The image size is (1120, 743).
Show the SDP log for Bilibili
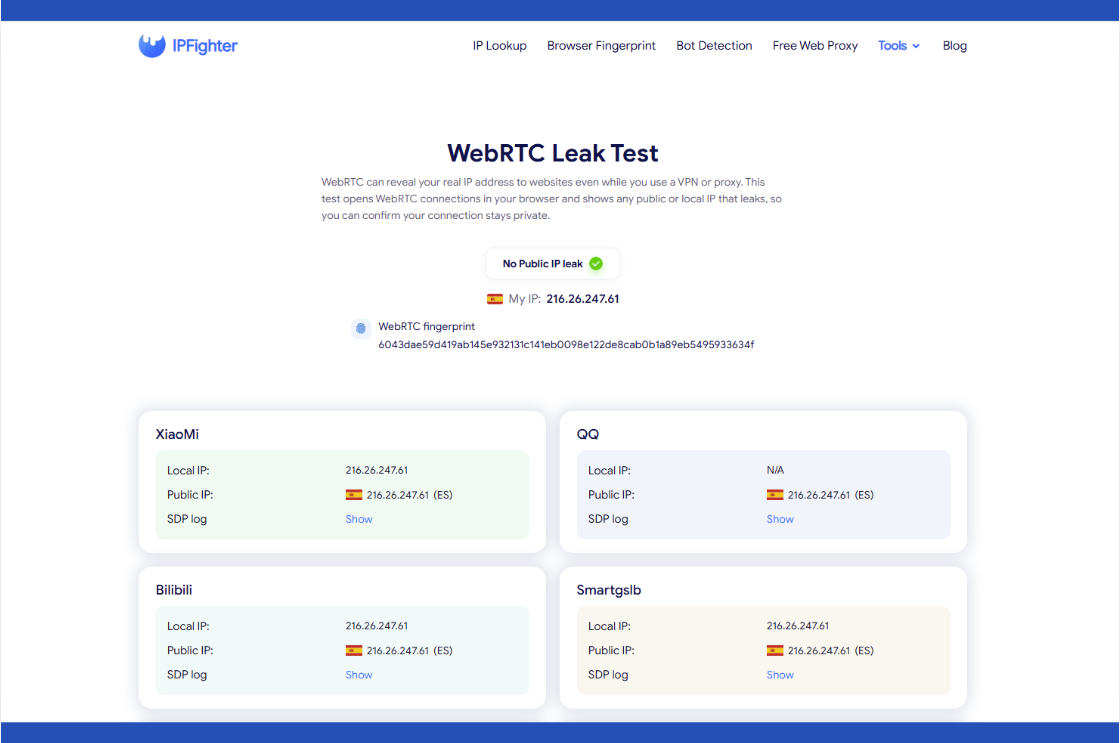359,675
